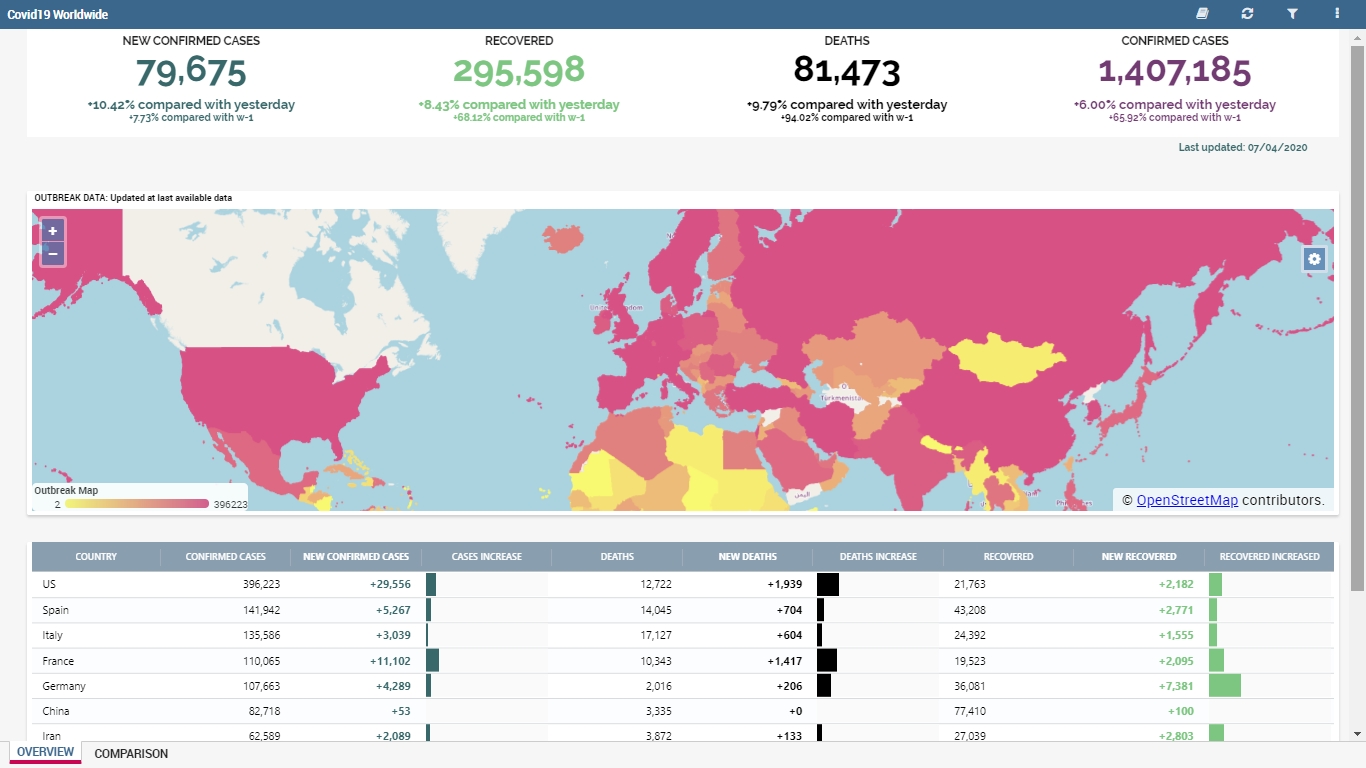The height and width of the screenshot is (768, 1366).
Task: Click the vertical page scrollbar
Action: coord(1357,300)
